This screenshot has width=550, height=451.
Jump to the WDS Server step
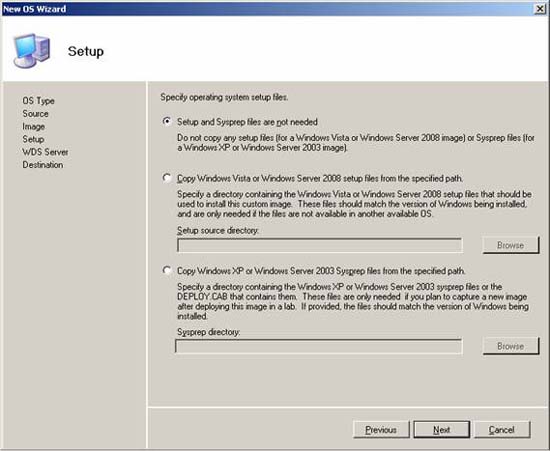tap(45, 152)
